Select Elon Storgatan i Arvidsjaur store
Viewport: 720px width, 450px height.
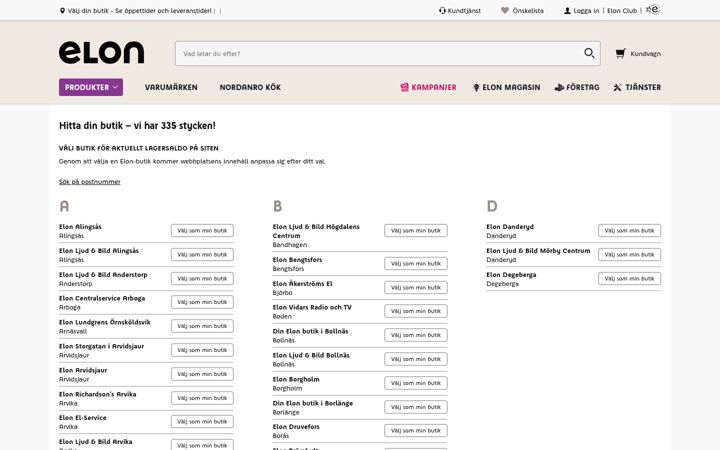(202, 350)
